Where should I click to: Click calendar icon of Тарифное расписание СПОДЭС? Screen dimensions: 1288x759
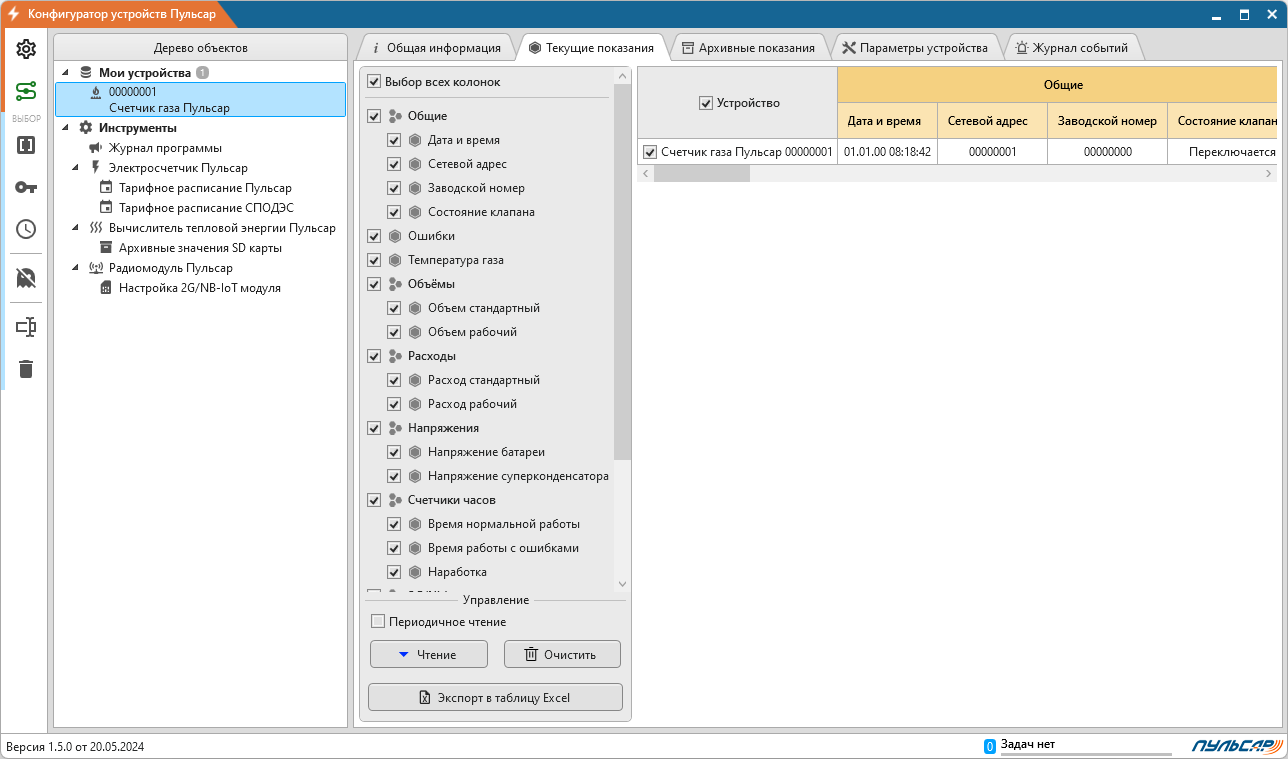coord(106,208)
